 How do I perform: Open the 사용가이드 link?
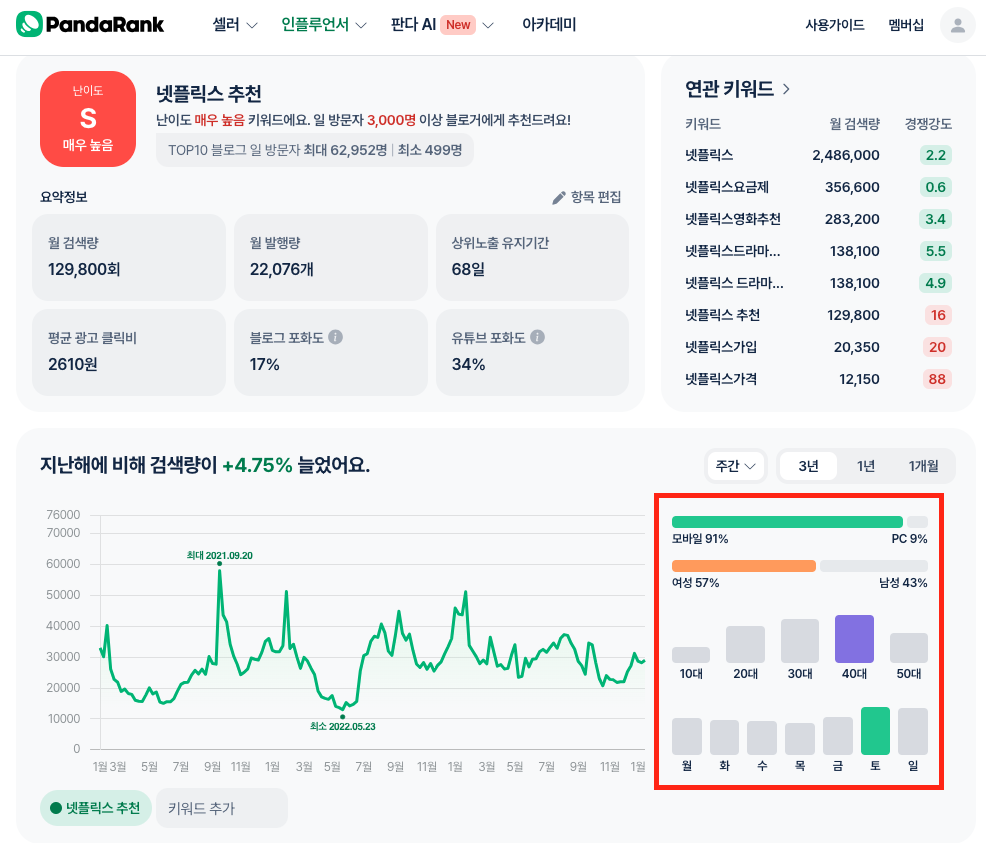(835, 24)
